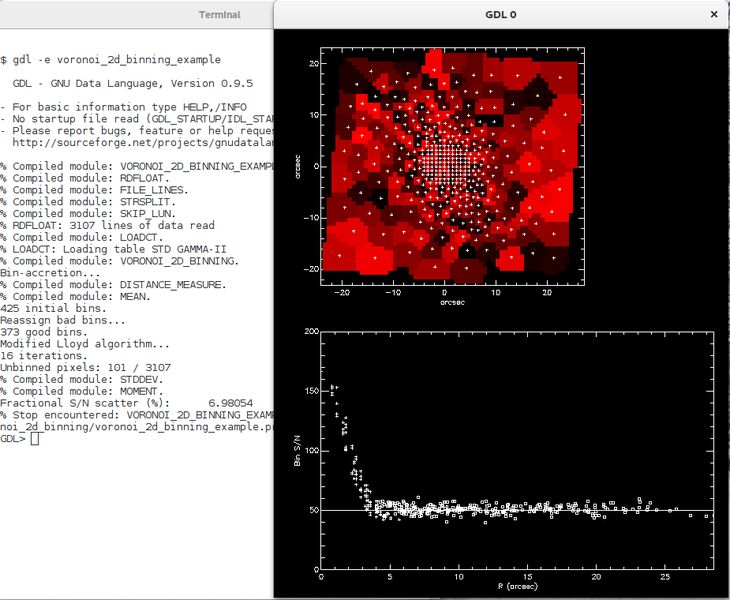Click the 'Modified Lloyd algorithm...' line
The height and width of the screenshot is (600, 730).
coord(85,344)
